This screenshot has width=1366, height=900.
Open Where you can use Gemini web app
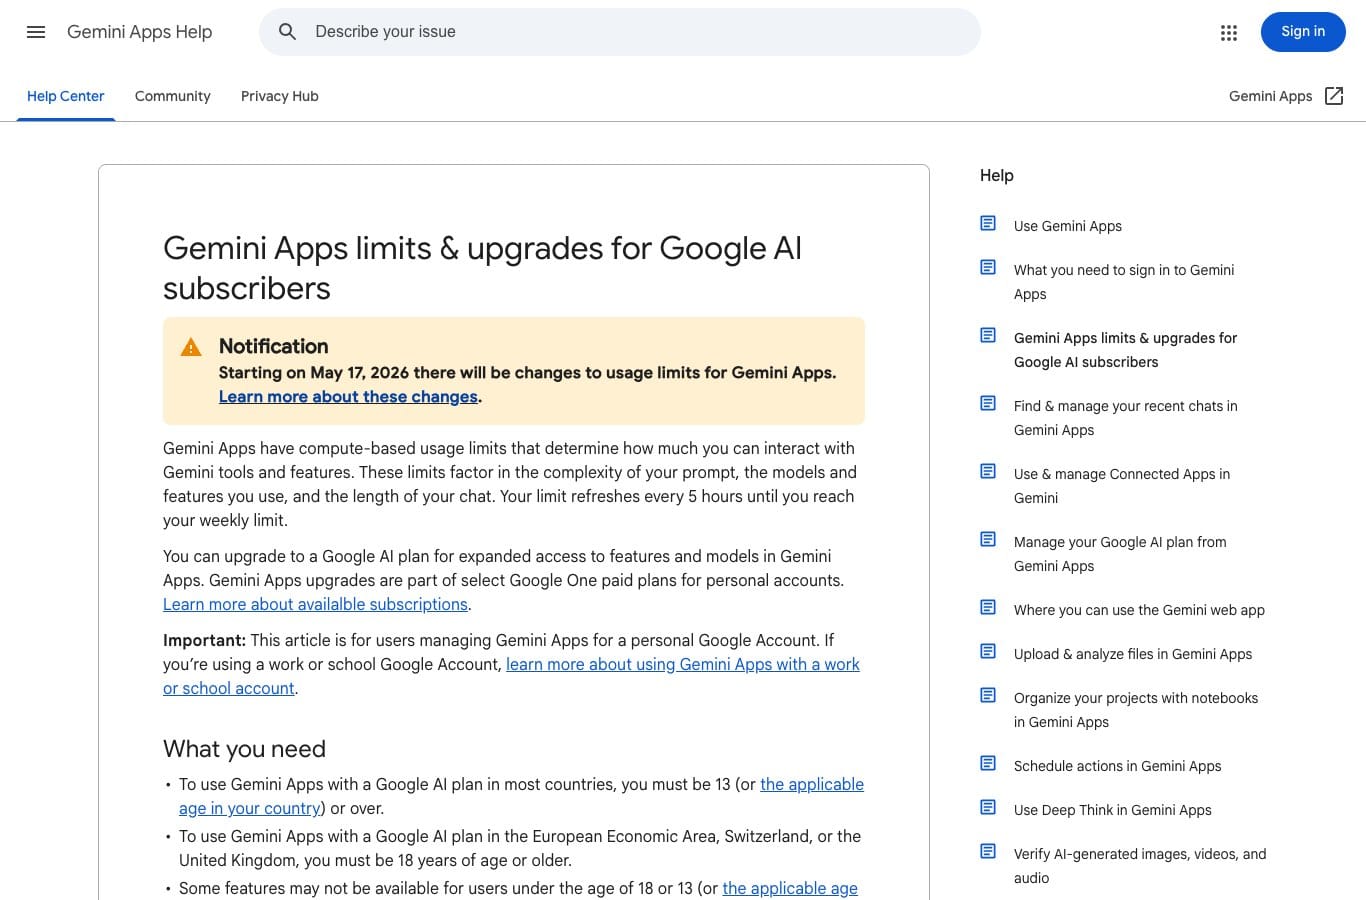click(1139, 610)
